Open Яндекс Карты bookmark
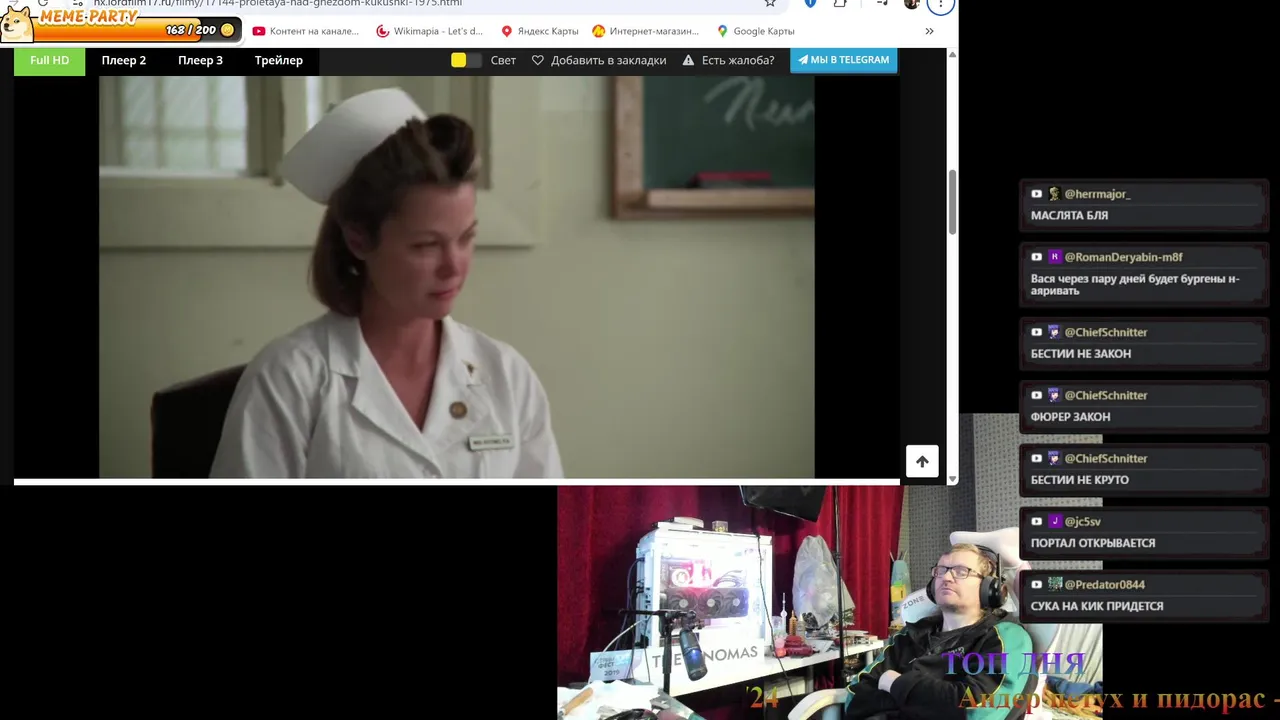 (540, 31)
